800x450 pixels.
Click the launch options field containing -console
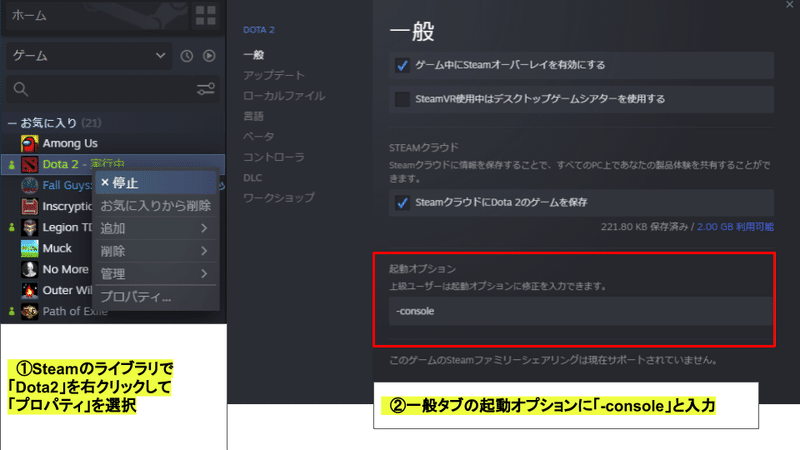click(581, 311)
